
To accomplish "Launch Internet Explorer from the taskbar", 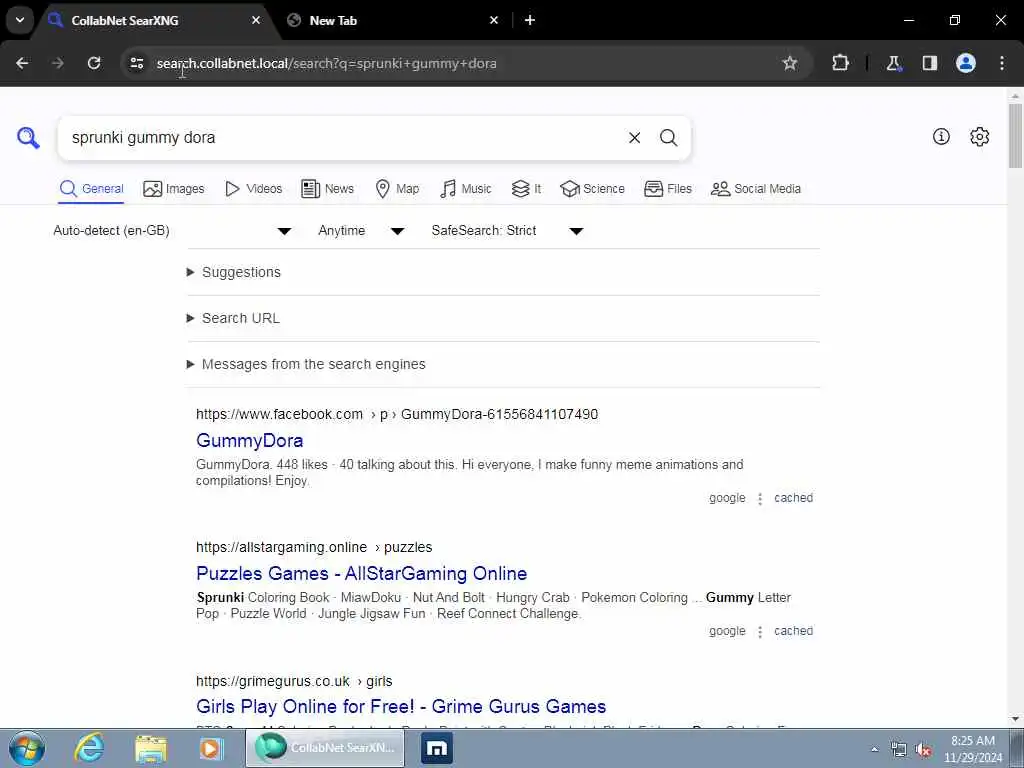I will click(89, 748).
